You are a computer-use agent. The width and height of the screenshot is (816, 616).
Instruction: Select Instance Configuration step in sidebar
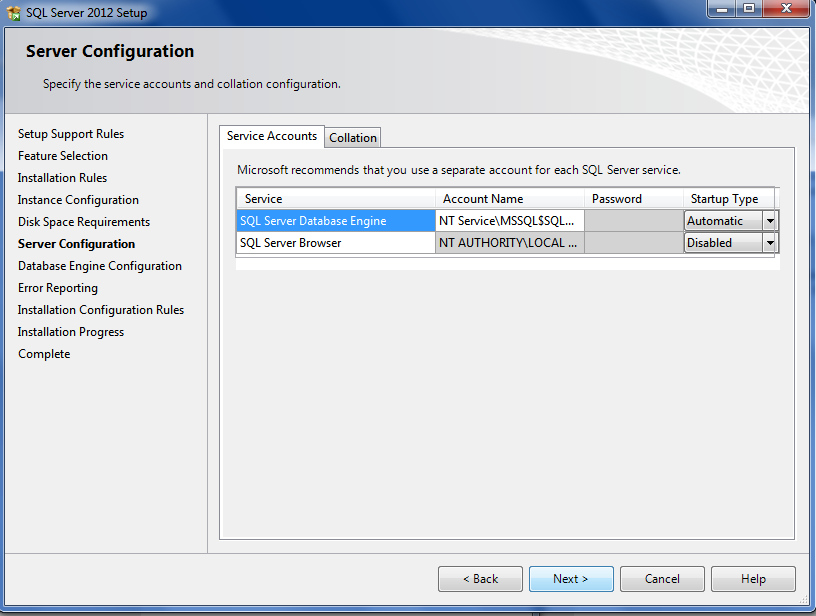point(78,200)
